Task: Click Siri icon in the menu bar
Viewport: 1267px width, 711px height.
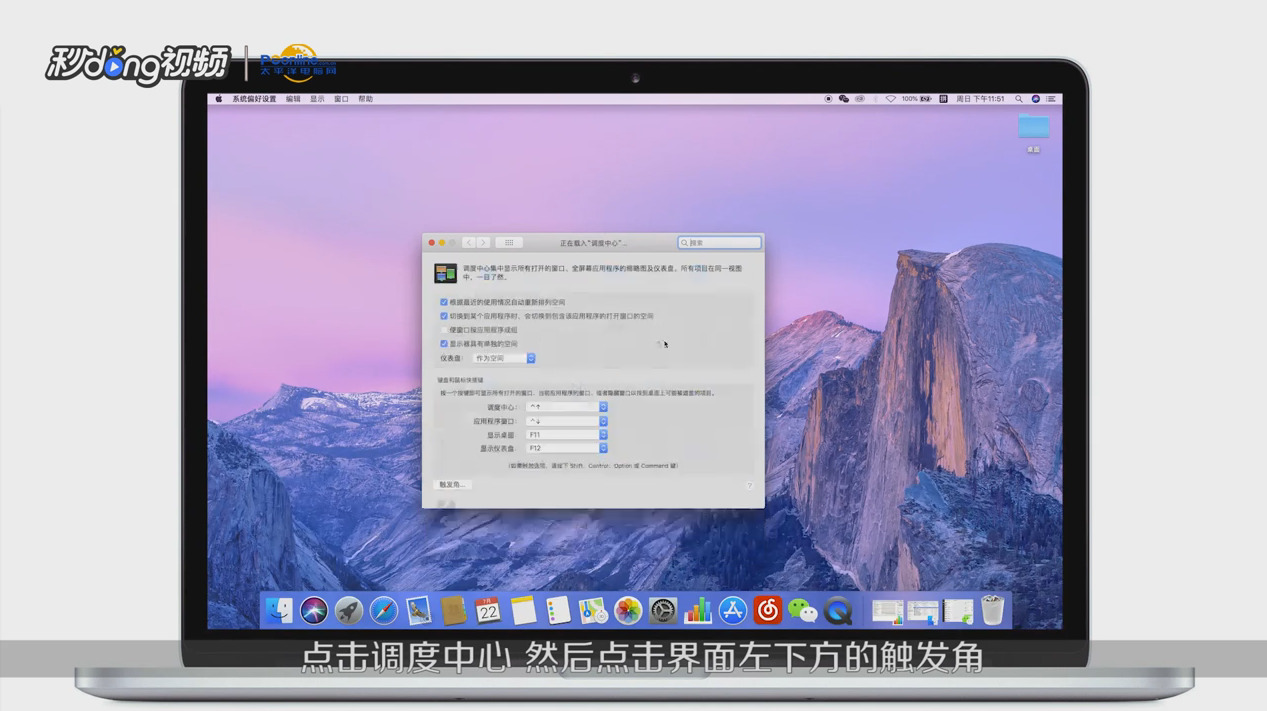Action: point(1036,99)
